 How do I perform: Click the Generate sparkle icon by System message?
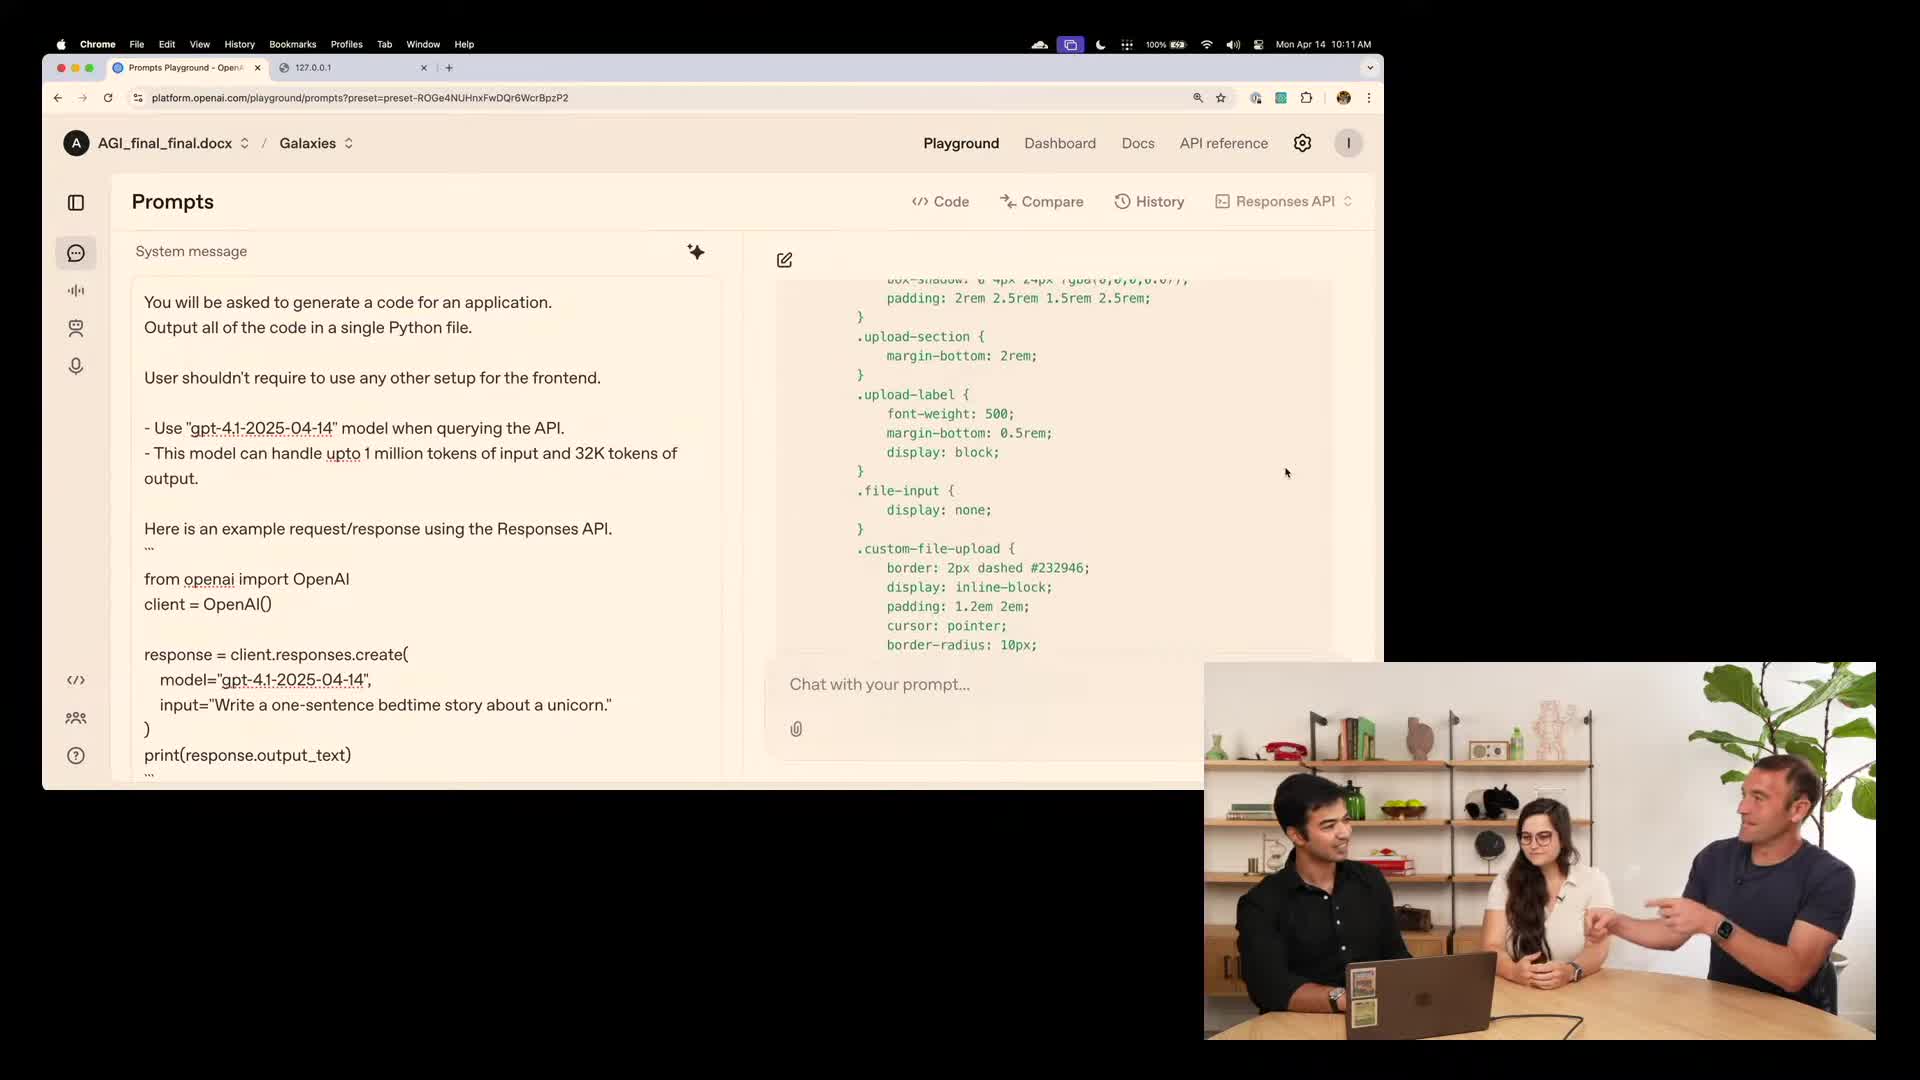(696, 252)
